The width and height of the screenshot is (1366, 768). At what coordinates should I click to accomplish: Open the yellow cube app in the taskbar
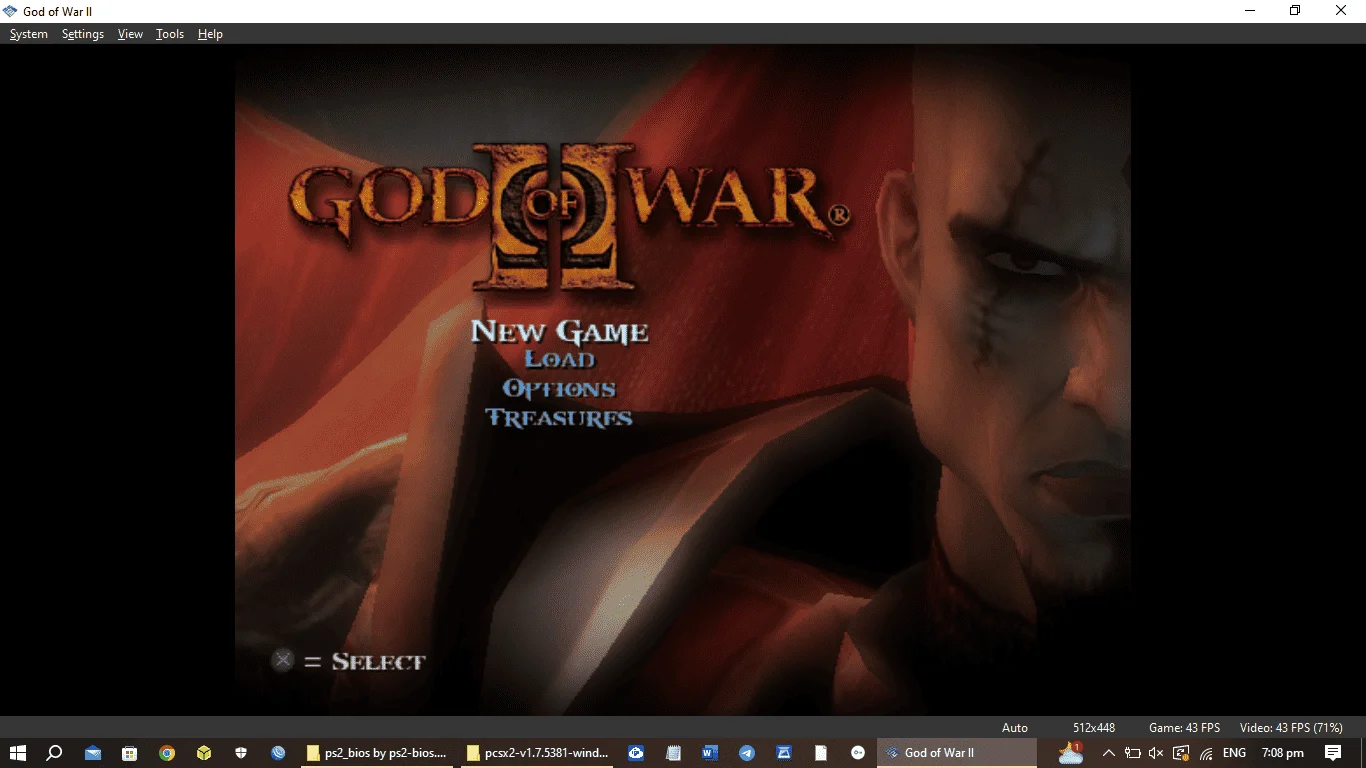[x=204, y=753]
